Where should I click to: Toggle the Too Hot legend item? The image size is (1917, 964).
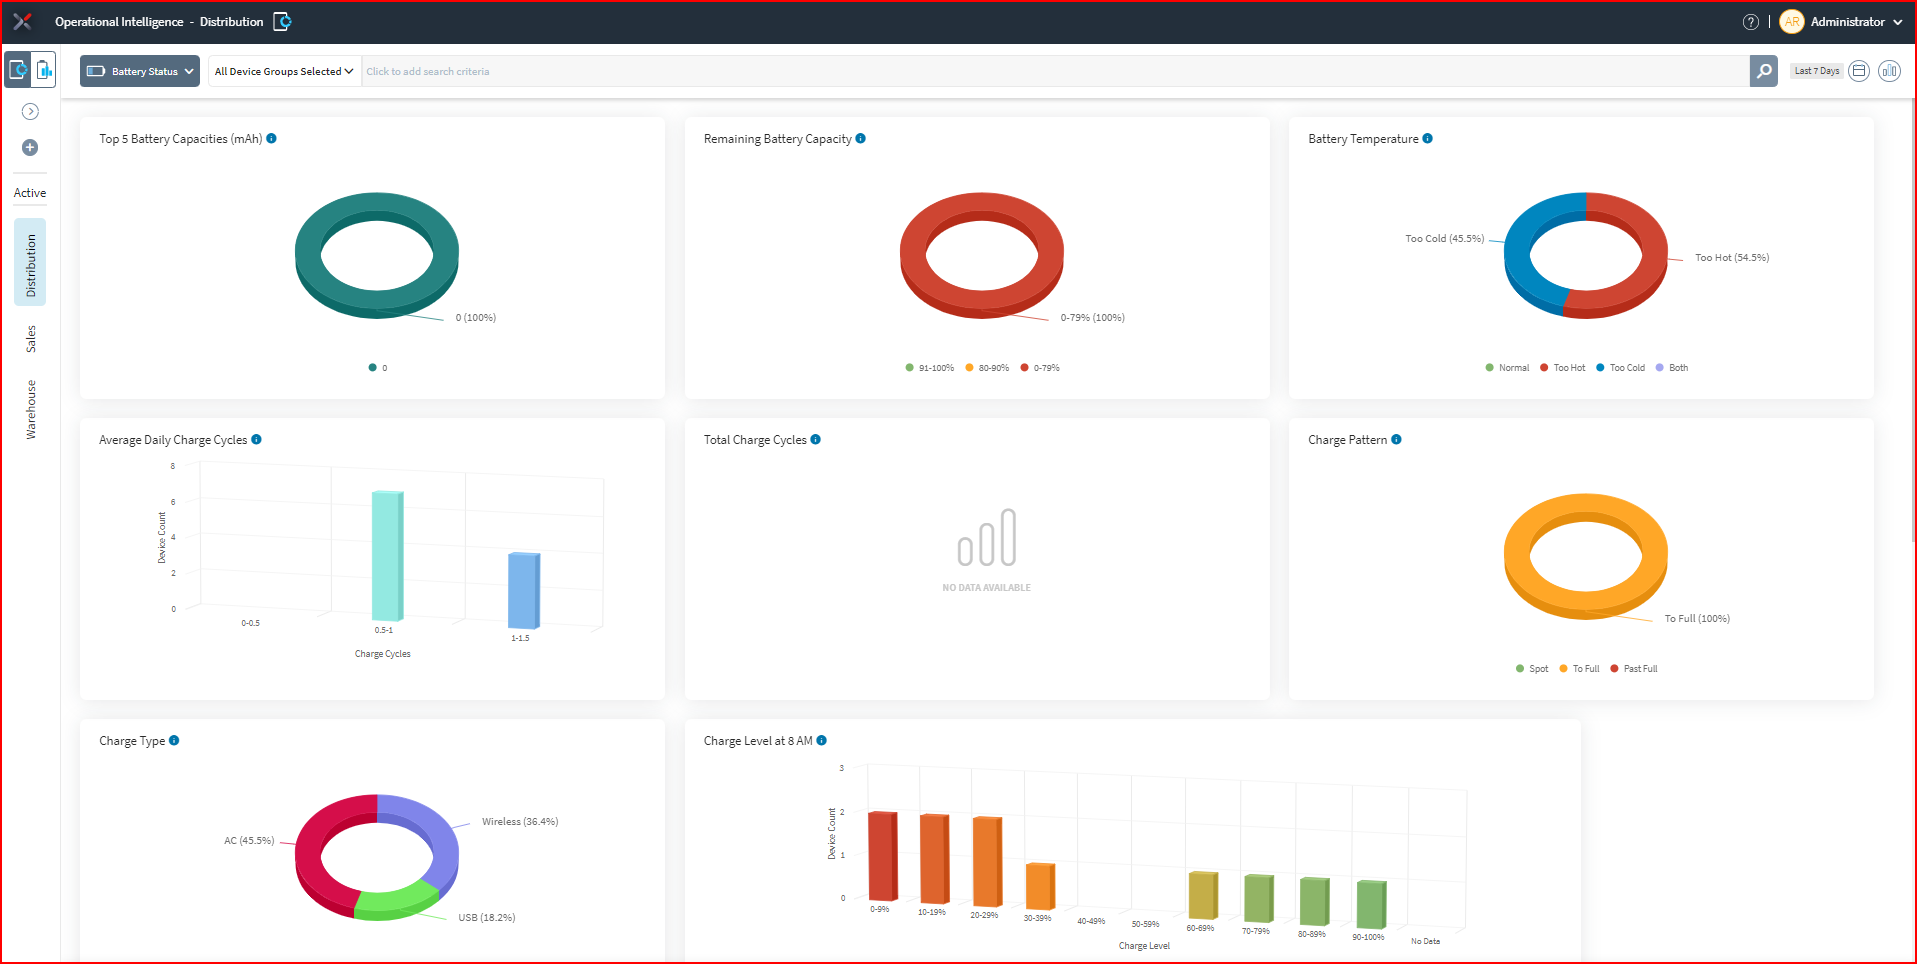[x=1562, y=368]
